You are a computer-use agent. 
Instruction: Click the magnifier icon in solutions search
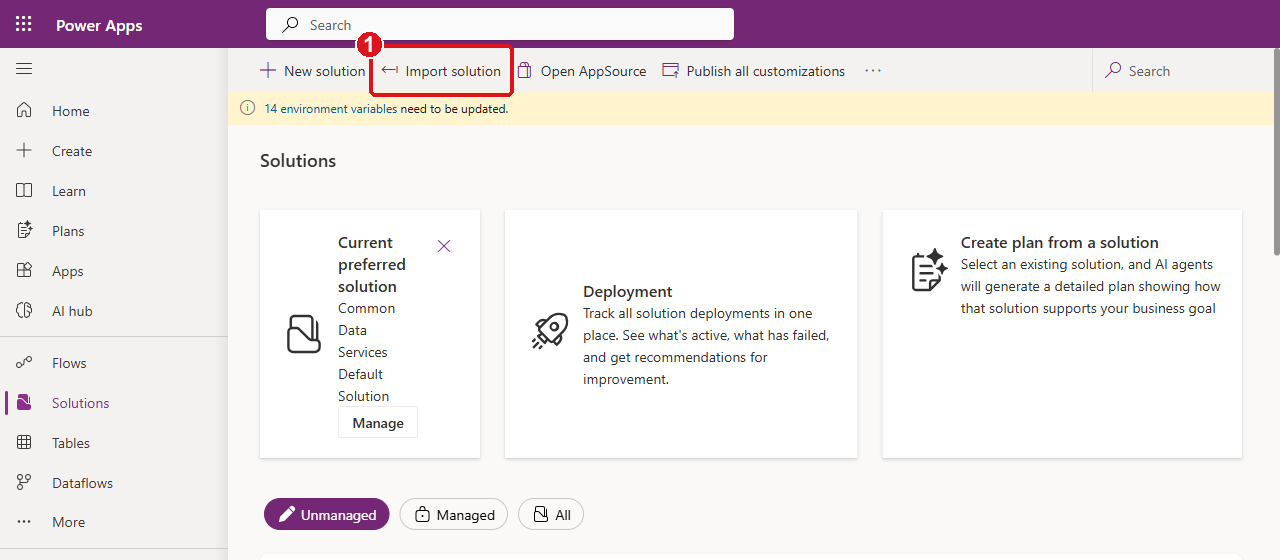(1113, 71)
